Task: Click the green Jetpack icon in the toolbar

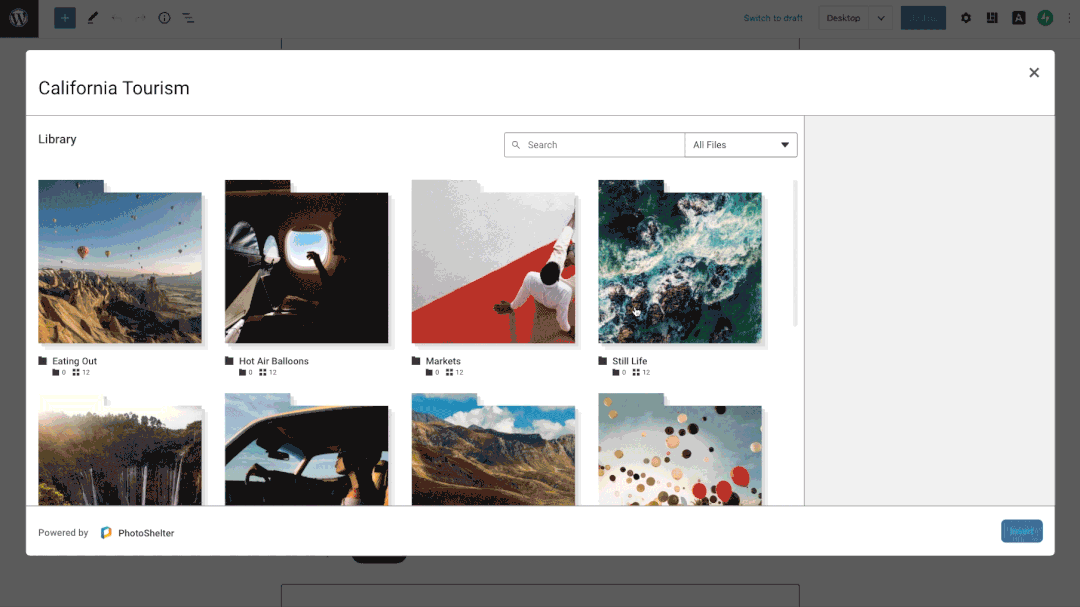Action: [x=1045, y=17]
